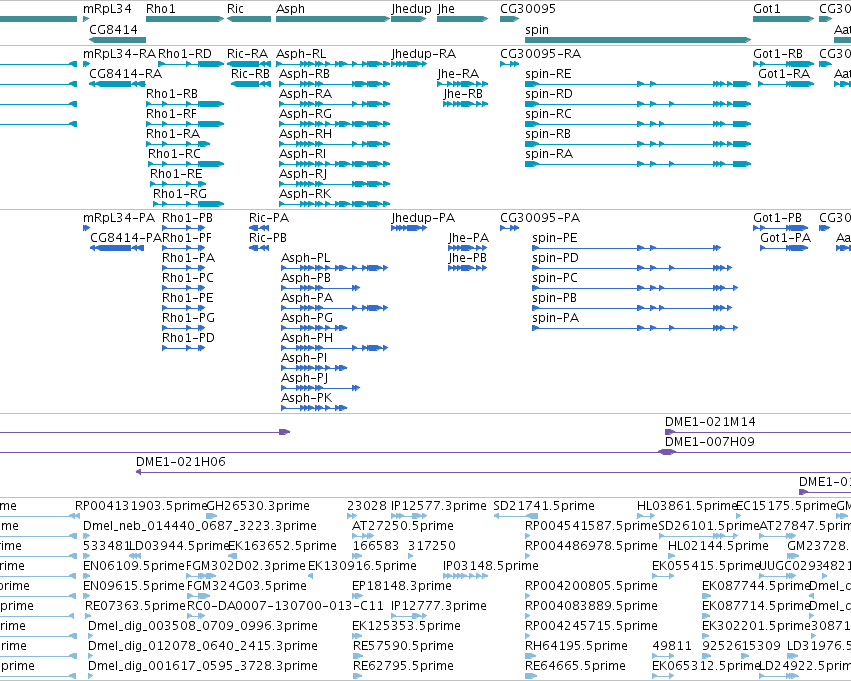Select the Ric gene label

click(x=235, y=9)
